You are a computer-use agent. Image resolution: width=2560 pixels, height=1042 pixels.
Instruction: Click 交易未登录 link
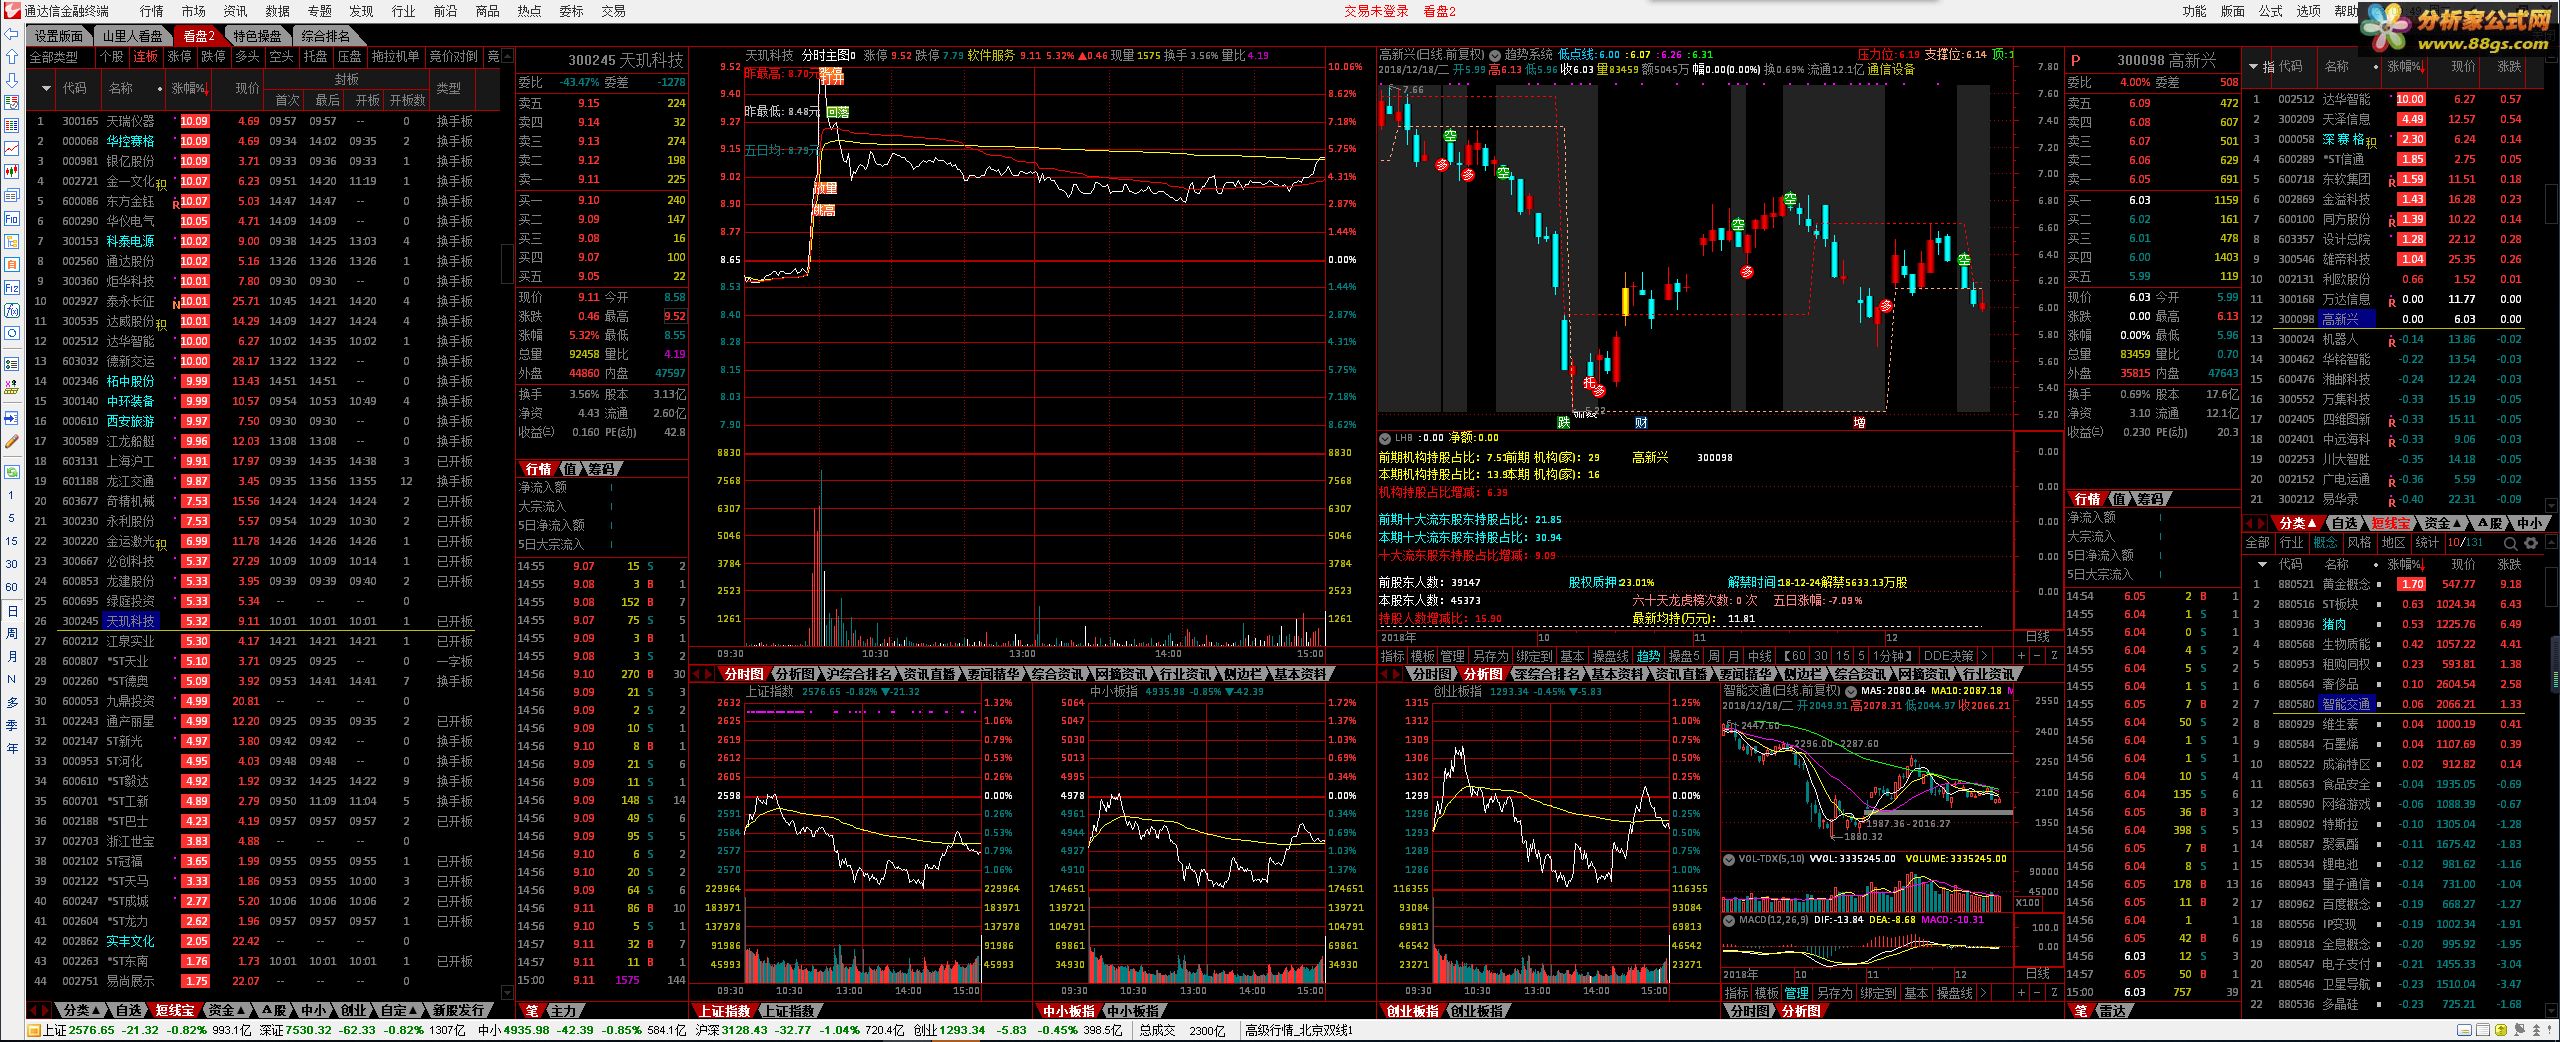1376,11
